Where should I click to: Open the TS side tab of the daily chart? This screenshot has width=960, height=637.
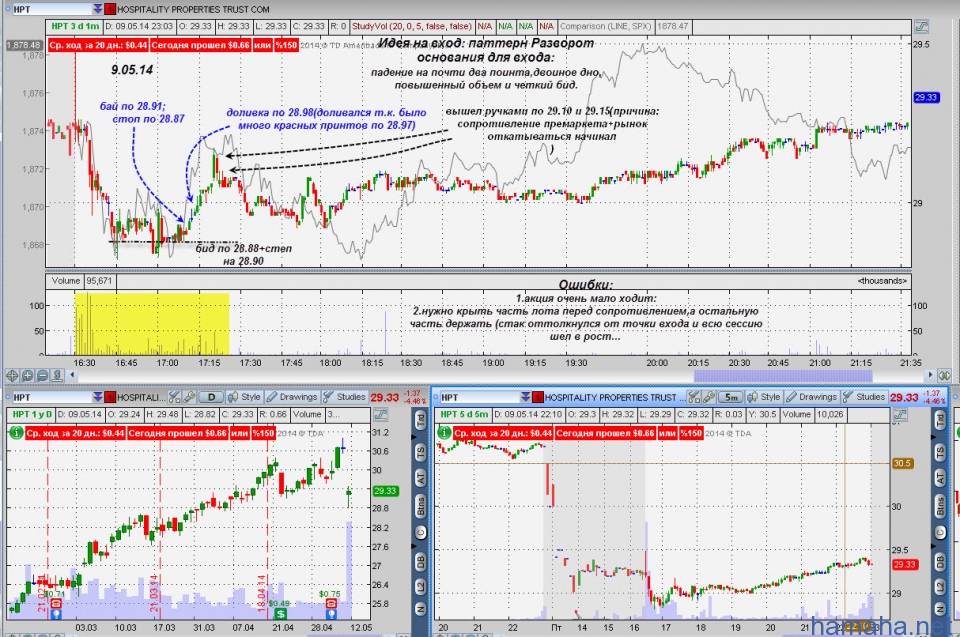pos(421,453)
